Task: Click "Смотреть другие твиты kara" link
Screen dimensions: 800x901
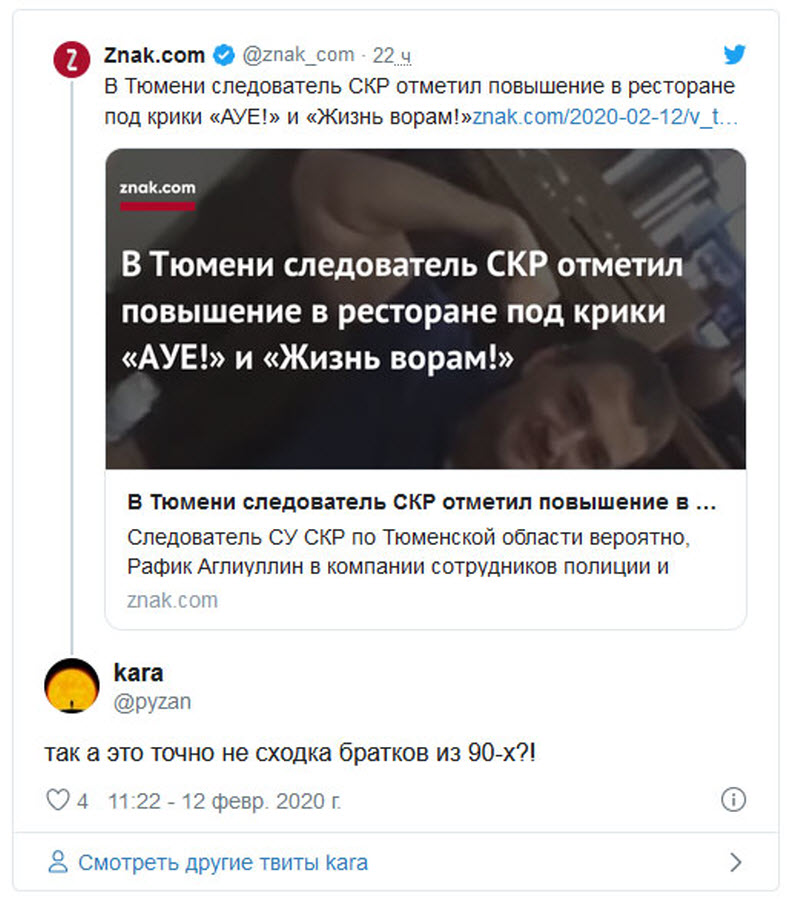Action: tap(223, 863)
